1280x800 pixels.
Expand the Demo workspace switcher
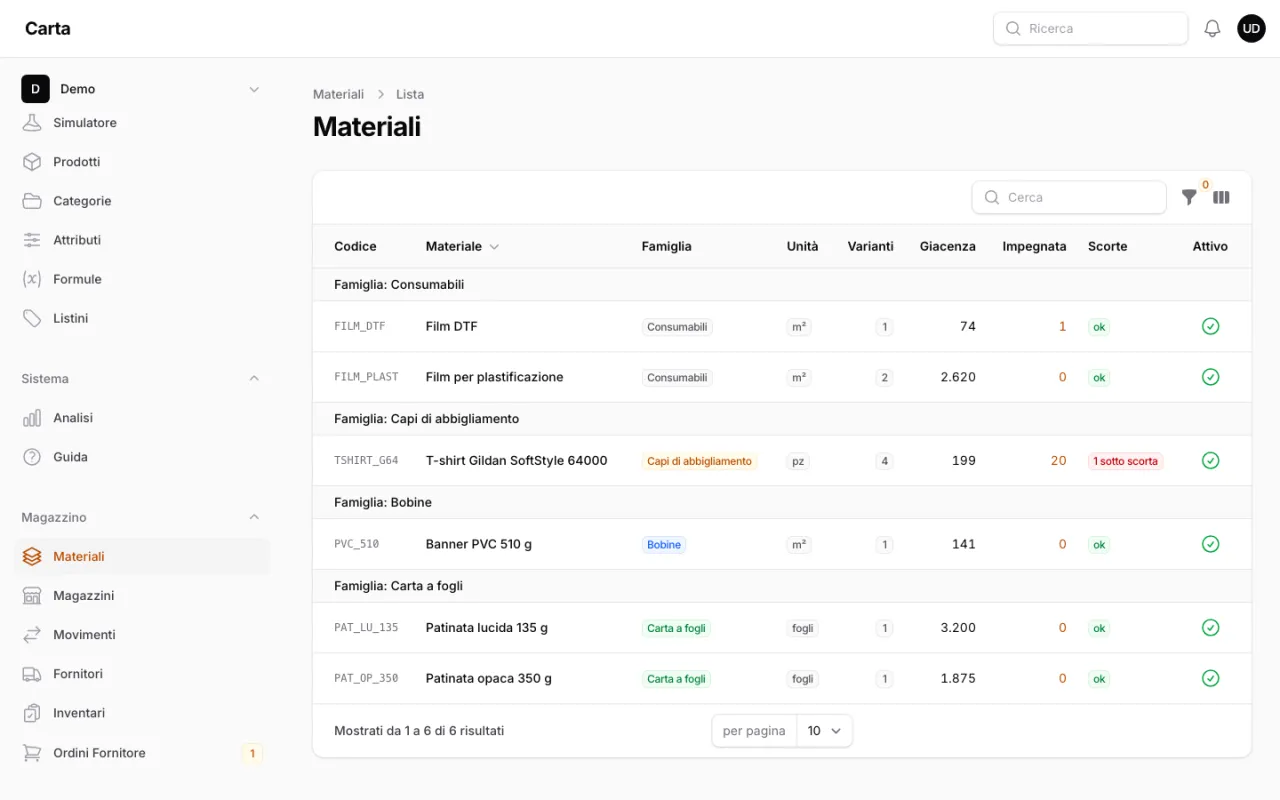[142, 89]
